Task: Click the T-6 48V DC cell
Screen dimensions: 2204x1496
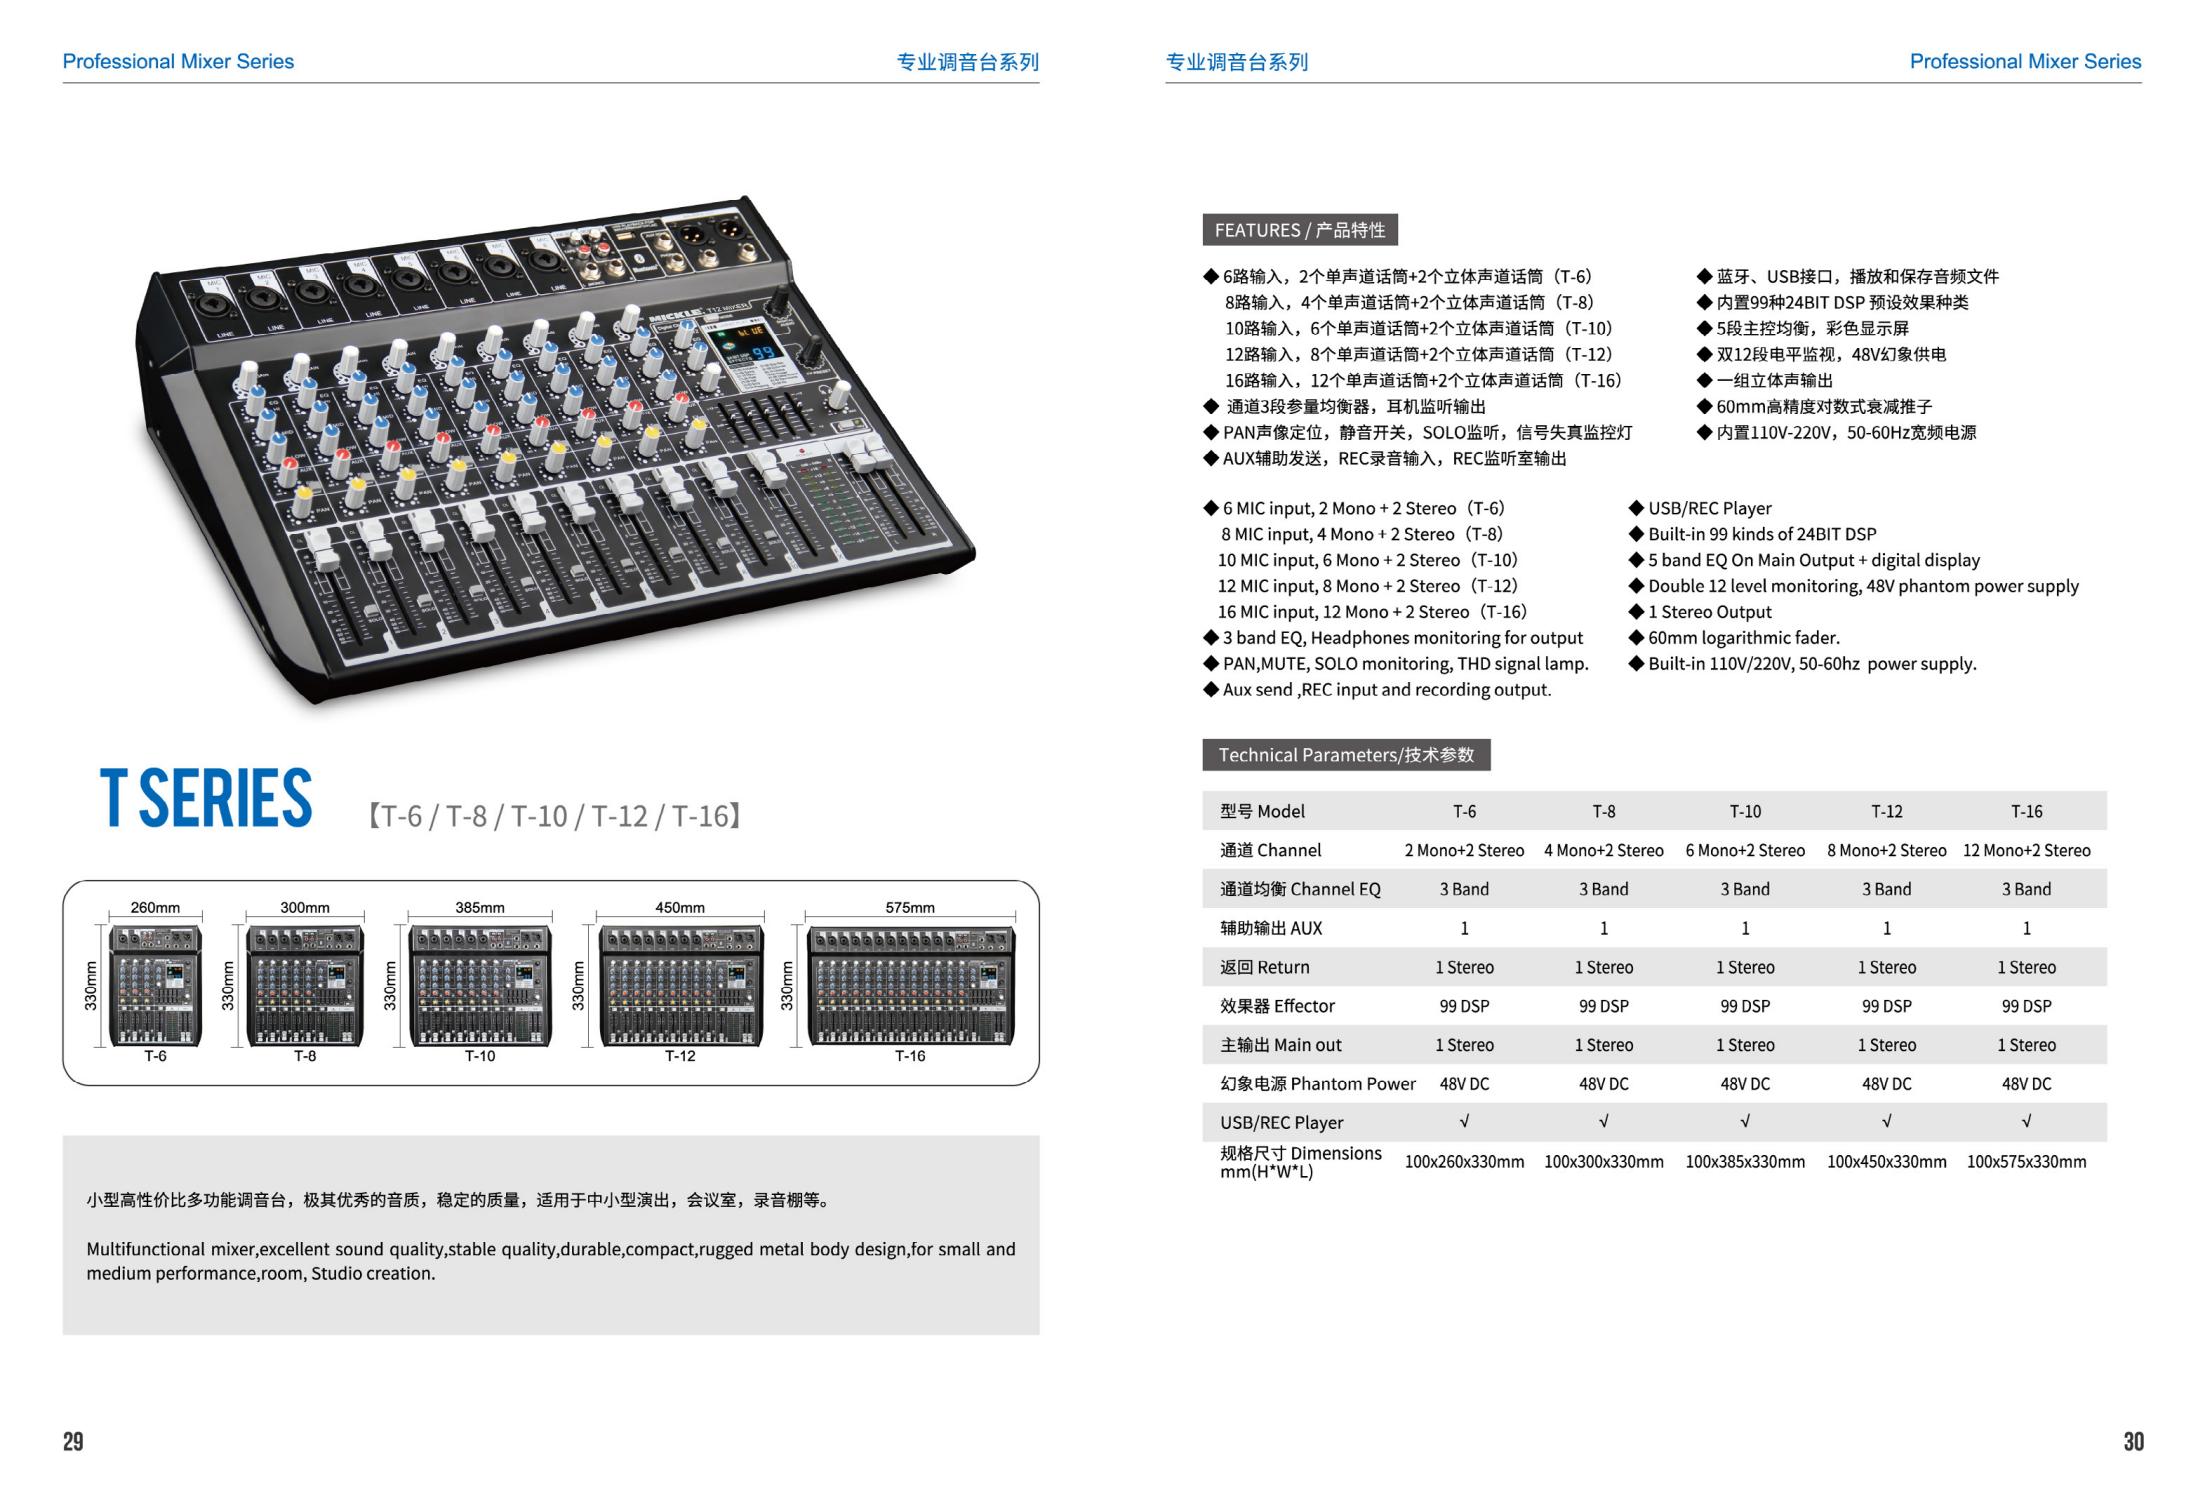Action: (x=1464, y=1084)
